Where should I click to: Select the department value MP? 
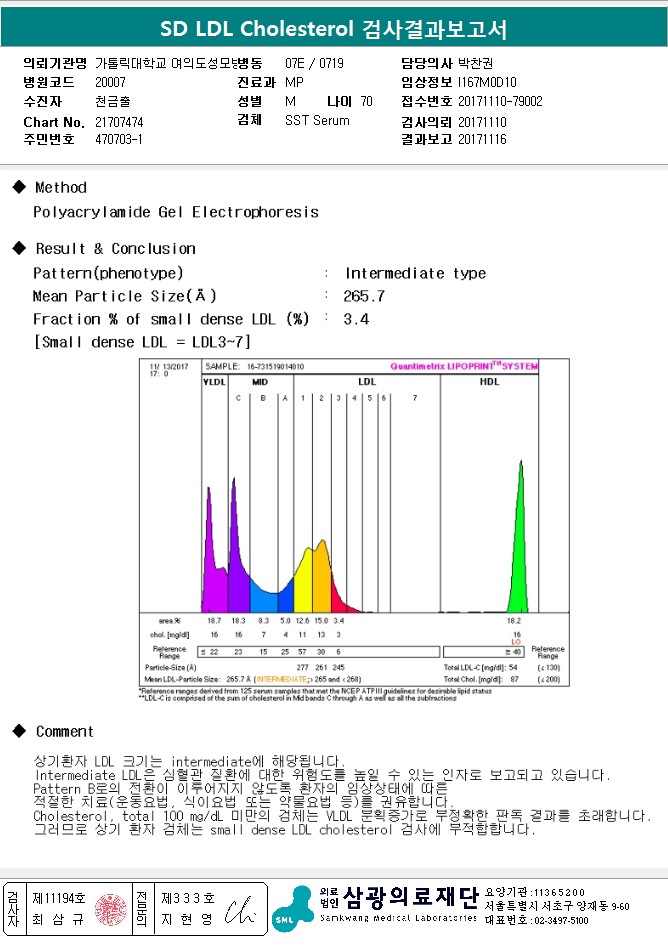point(294,82)
